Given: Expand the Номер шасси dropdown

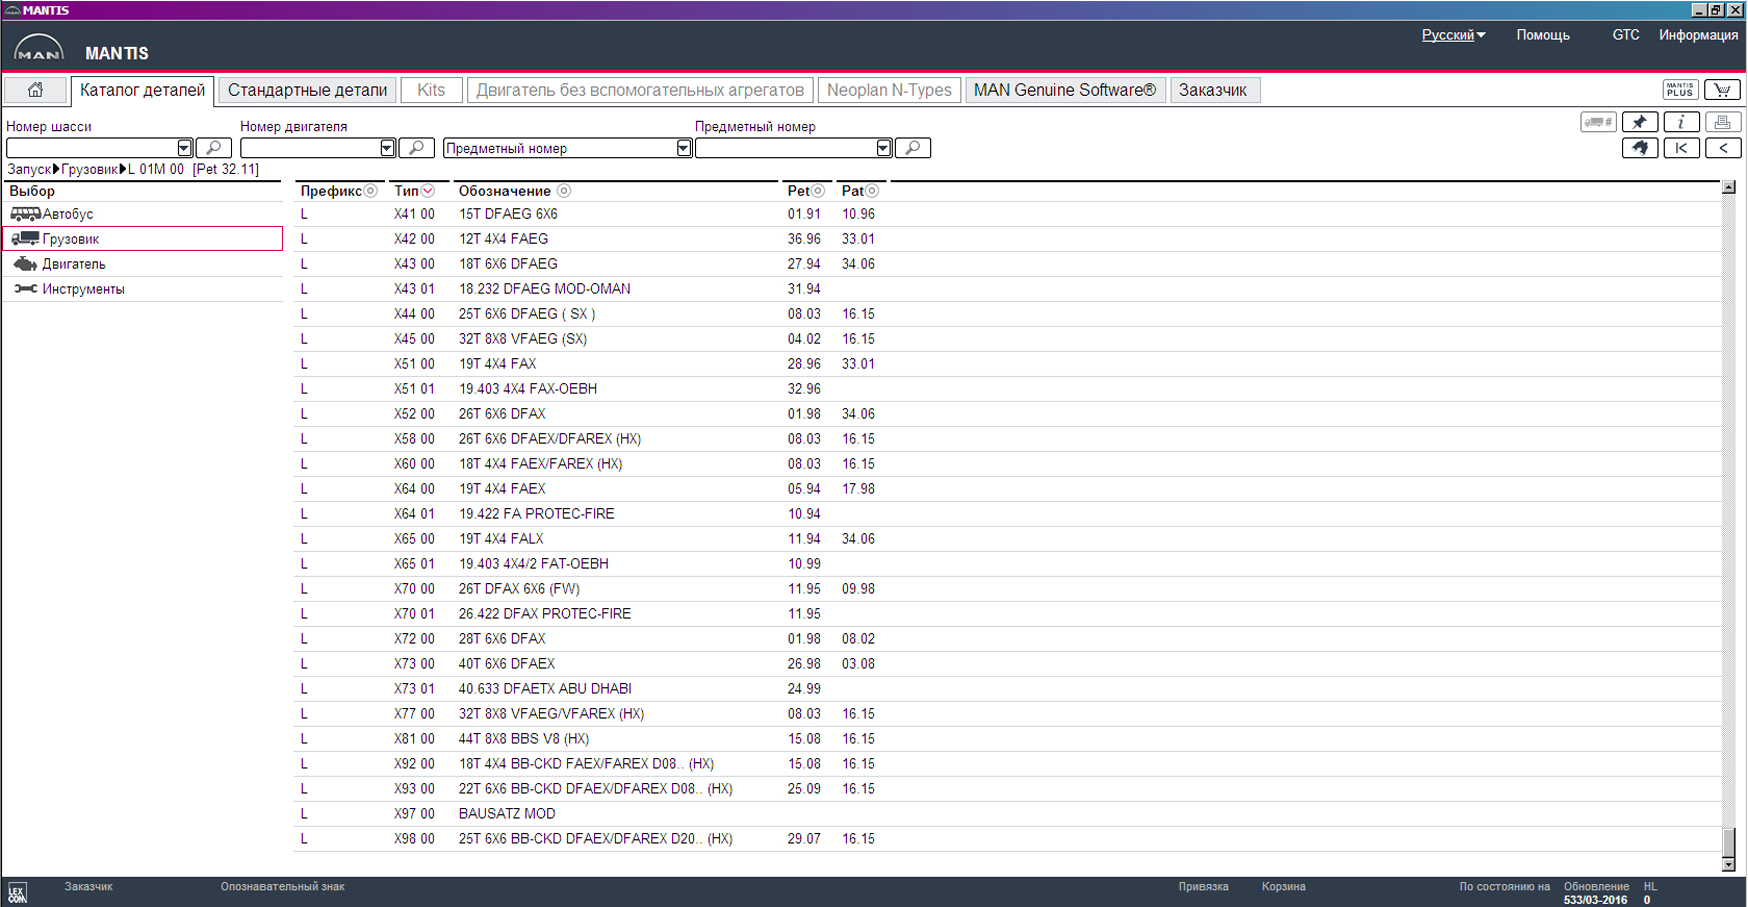Looking at the screenshot, I should (184, 148).
